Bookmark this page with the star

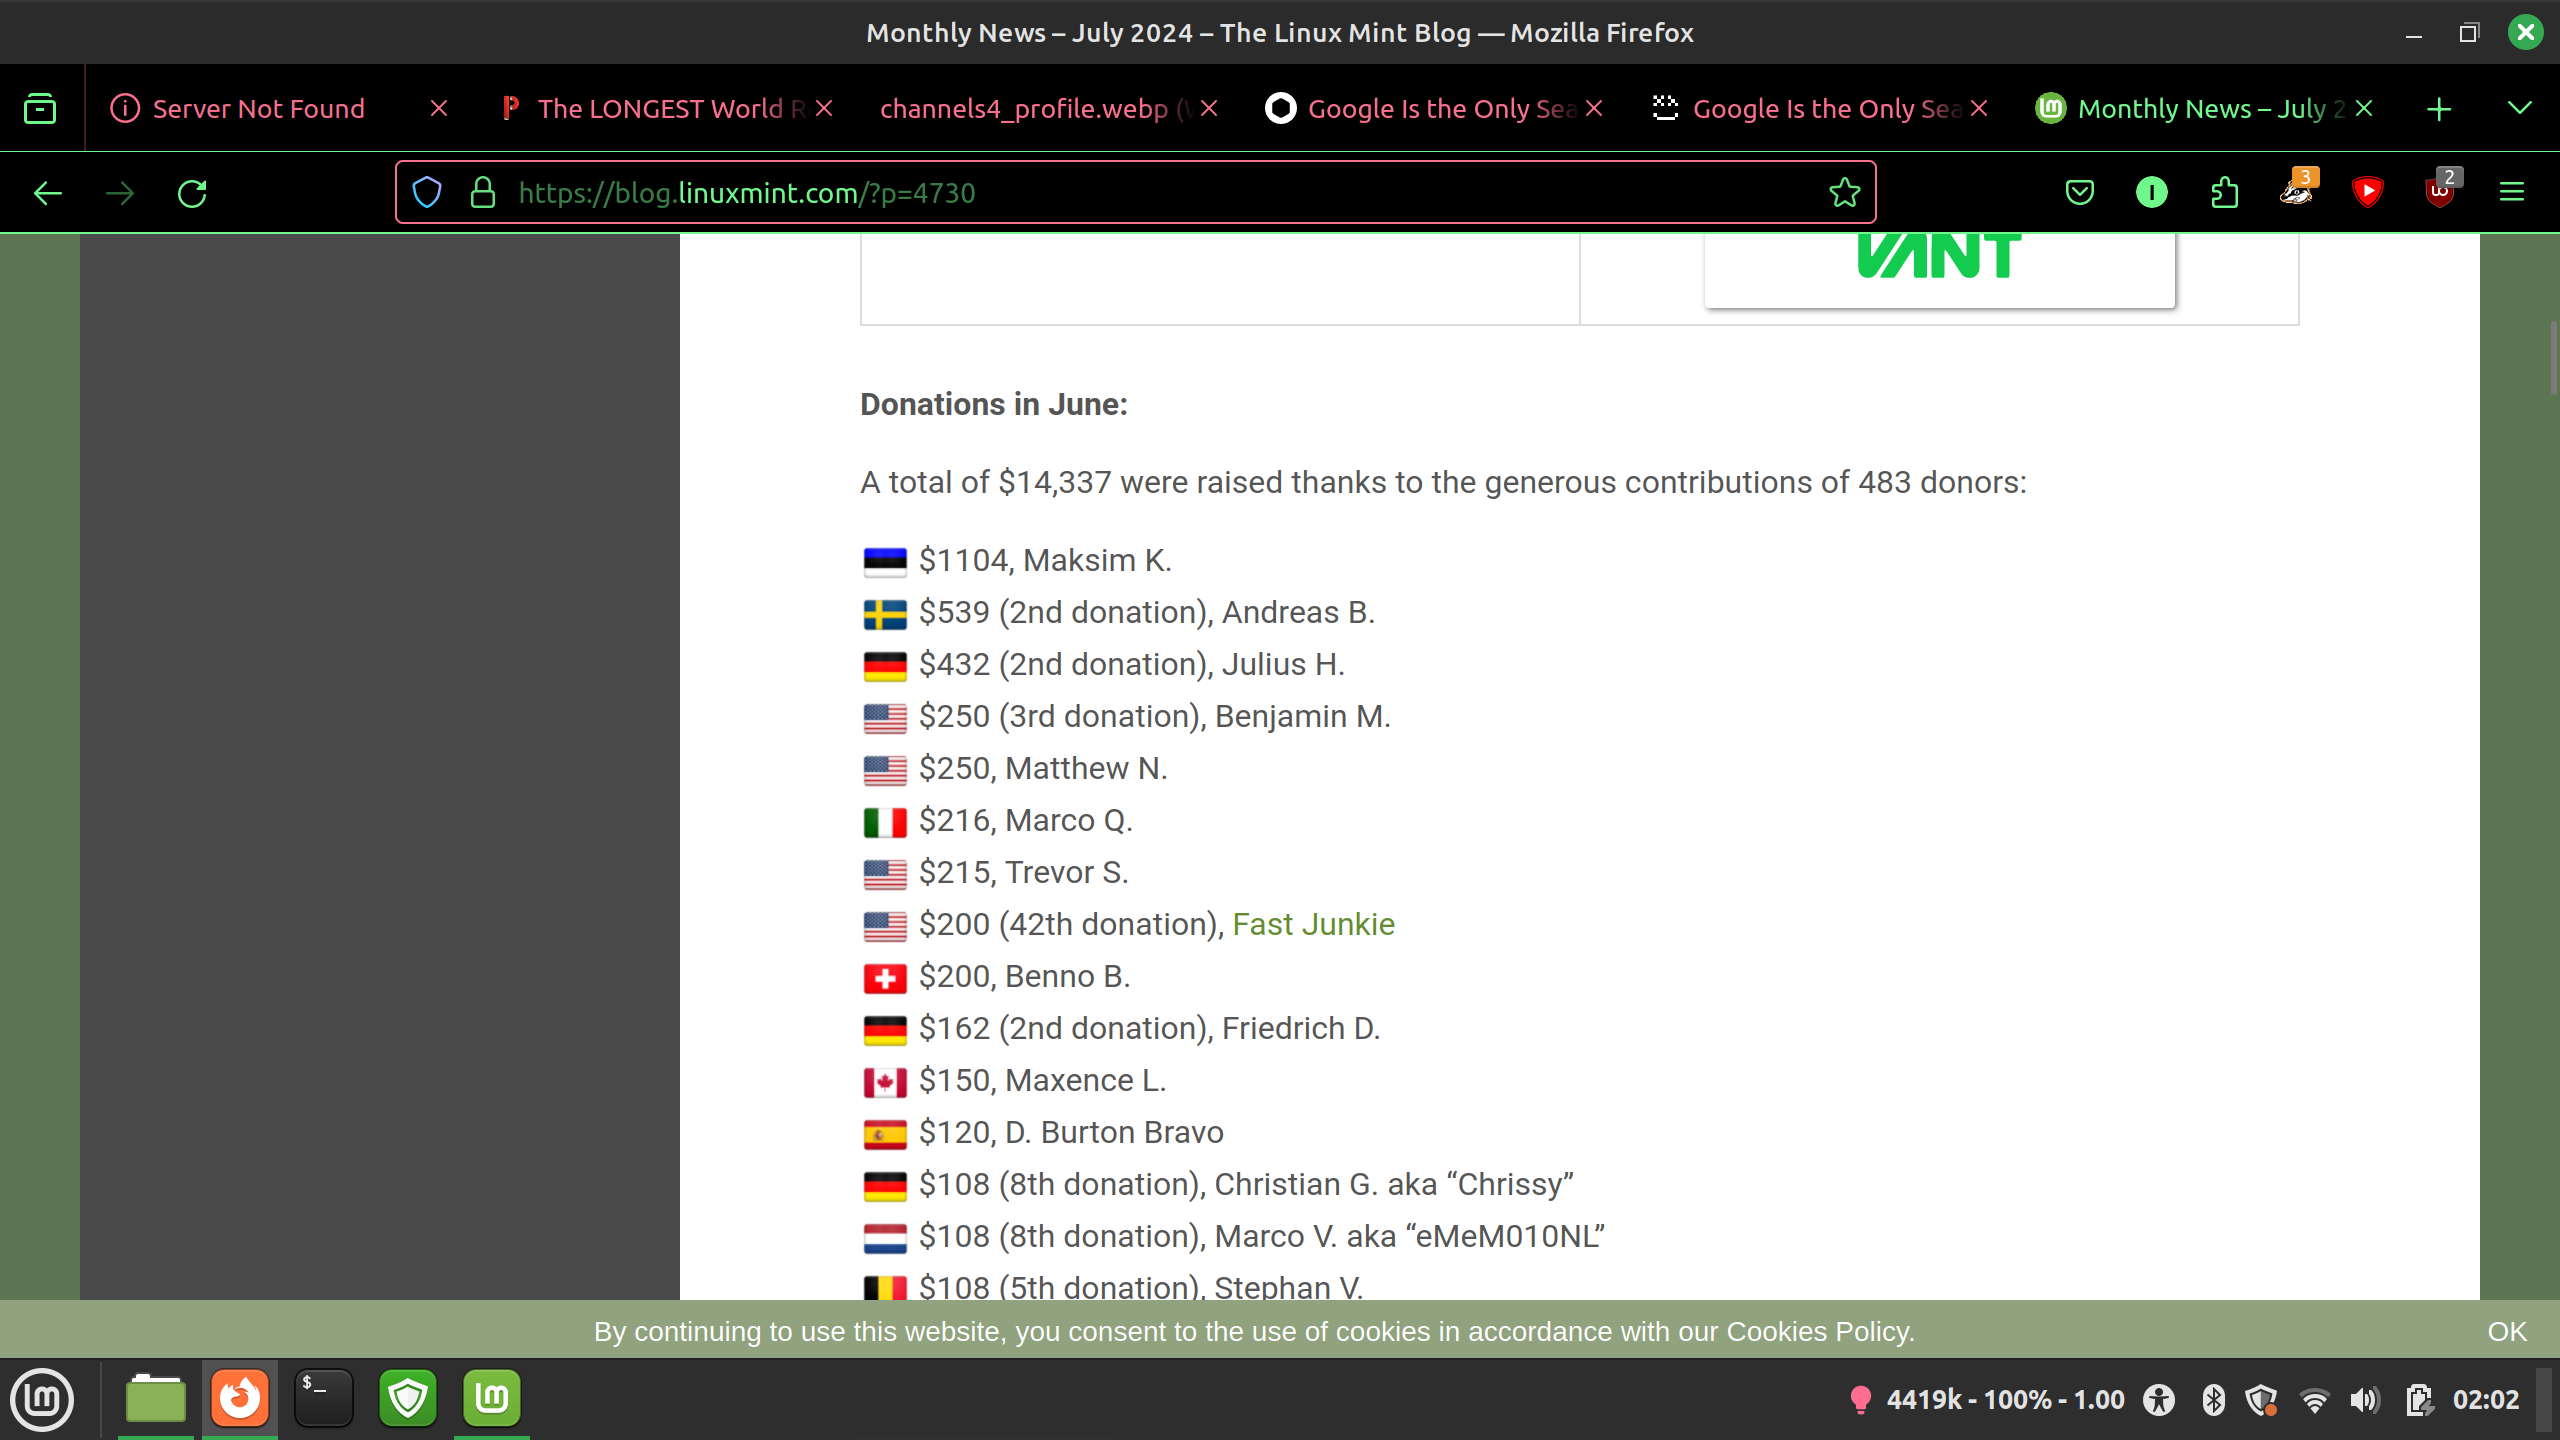[1844, 192]
